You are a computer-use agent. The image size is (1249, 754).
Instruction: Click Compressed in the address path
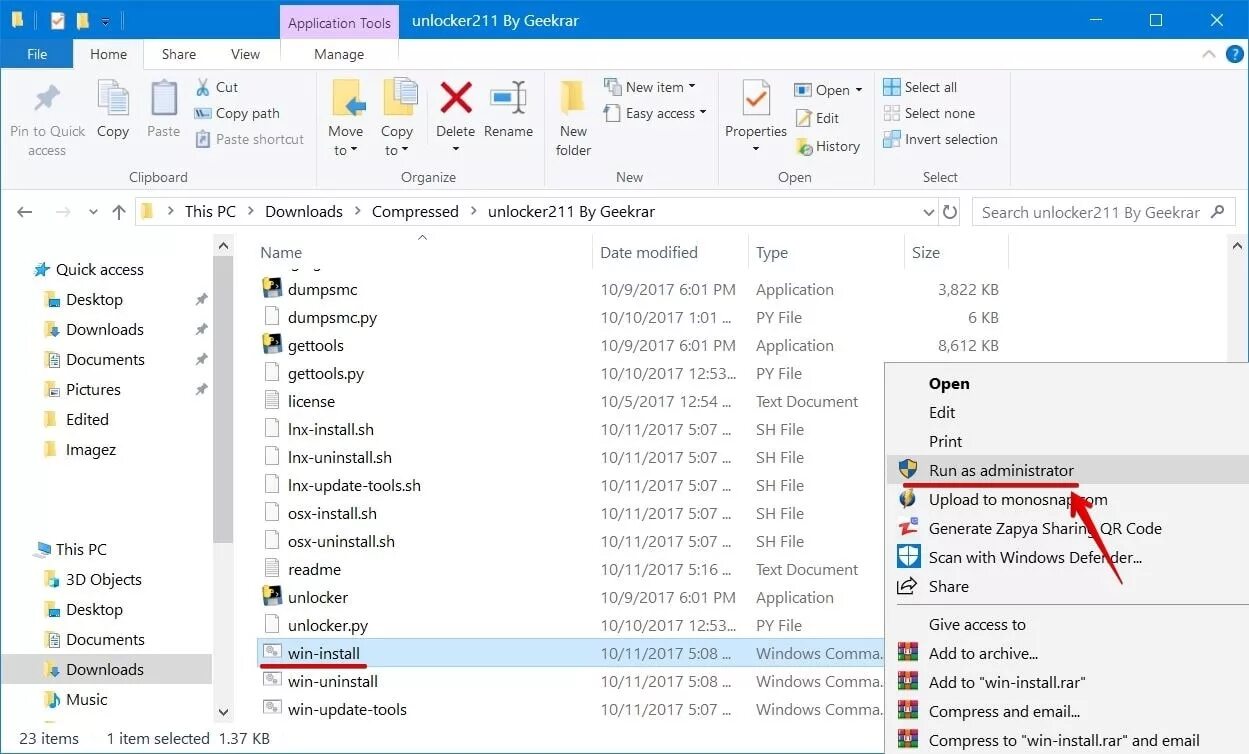point(415,212)
